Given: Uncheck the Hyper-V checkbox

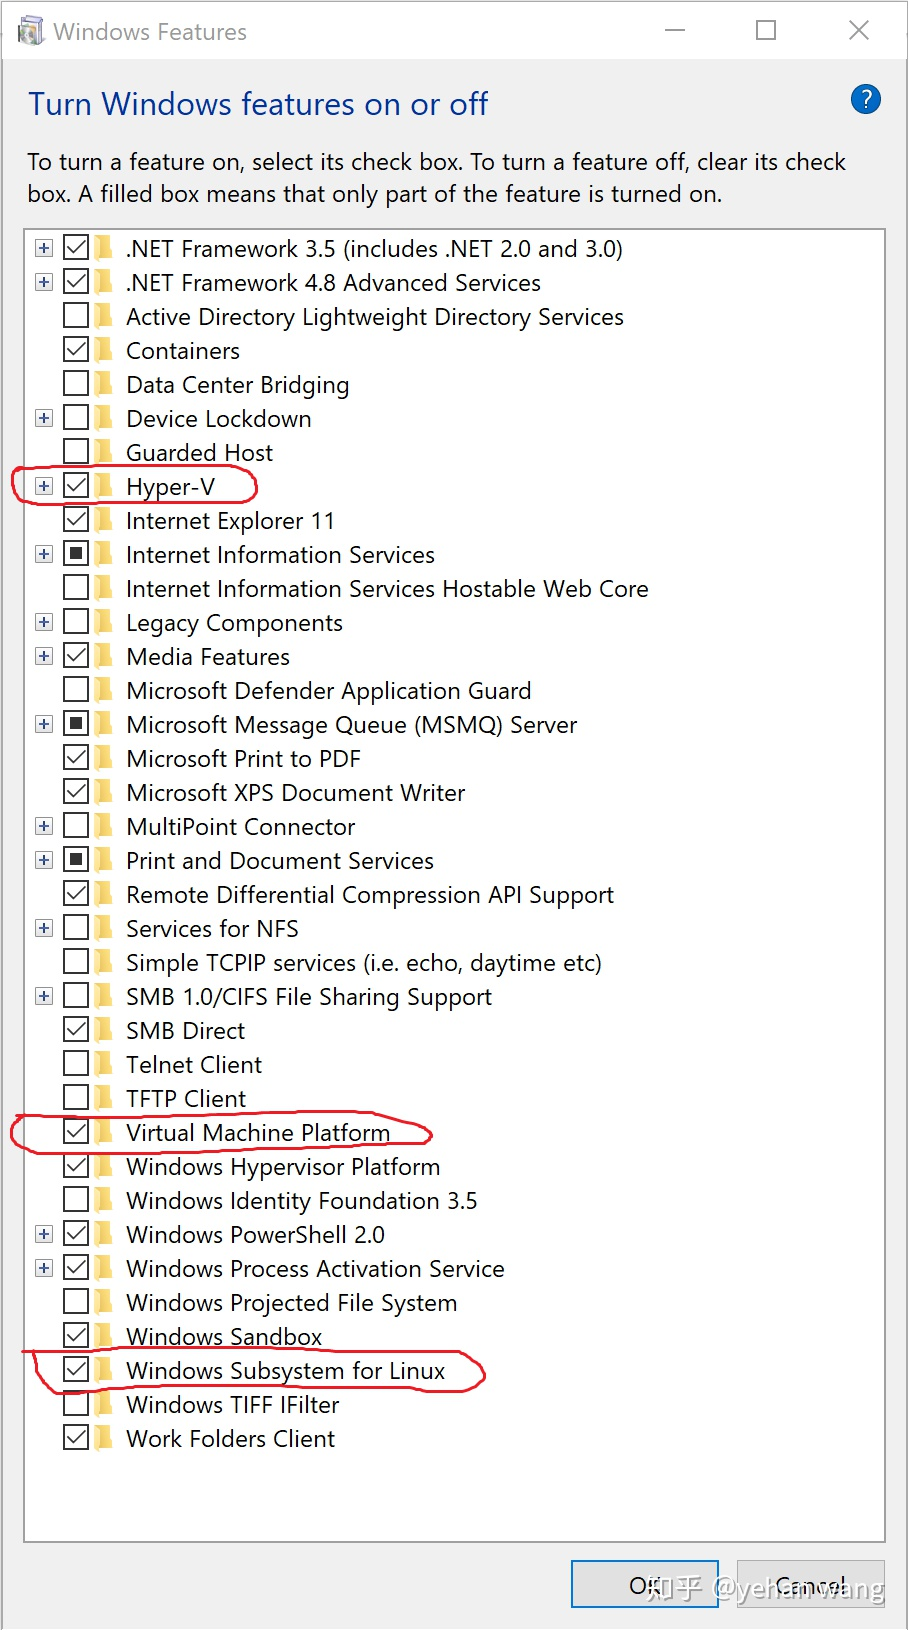Looking at the screenshot, I should tap(76, 486).
